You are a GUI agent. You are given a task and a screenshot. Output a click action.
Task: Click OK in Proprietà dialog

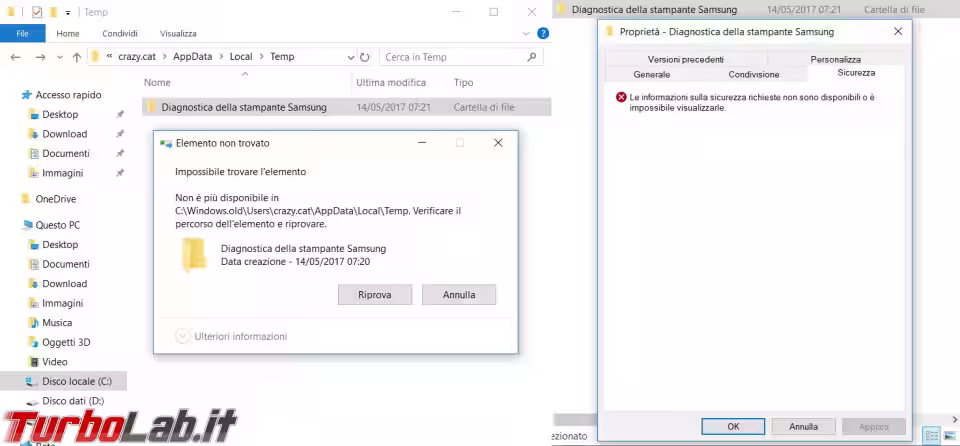pyautogui.click(x=733, y=426)
